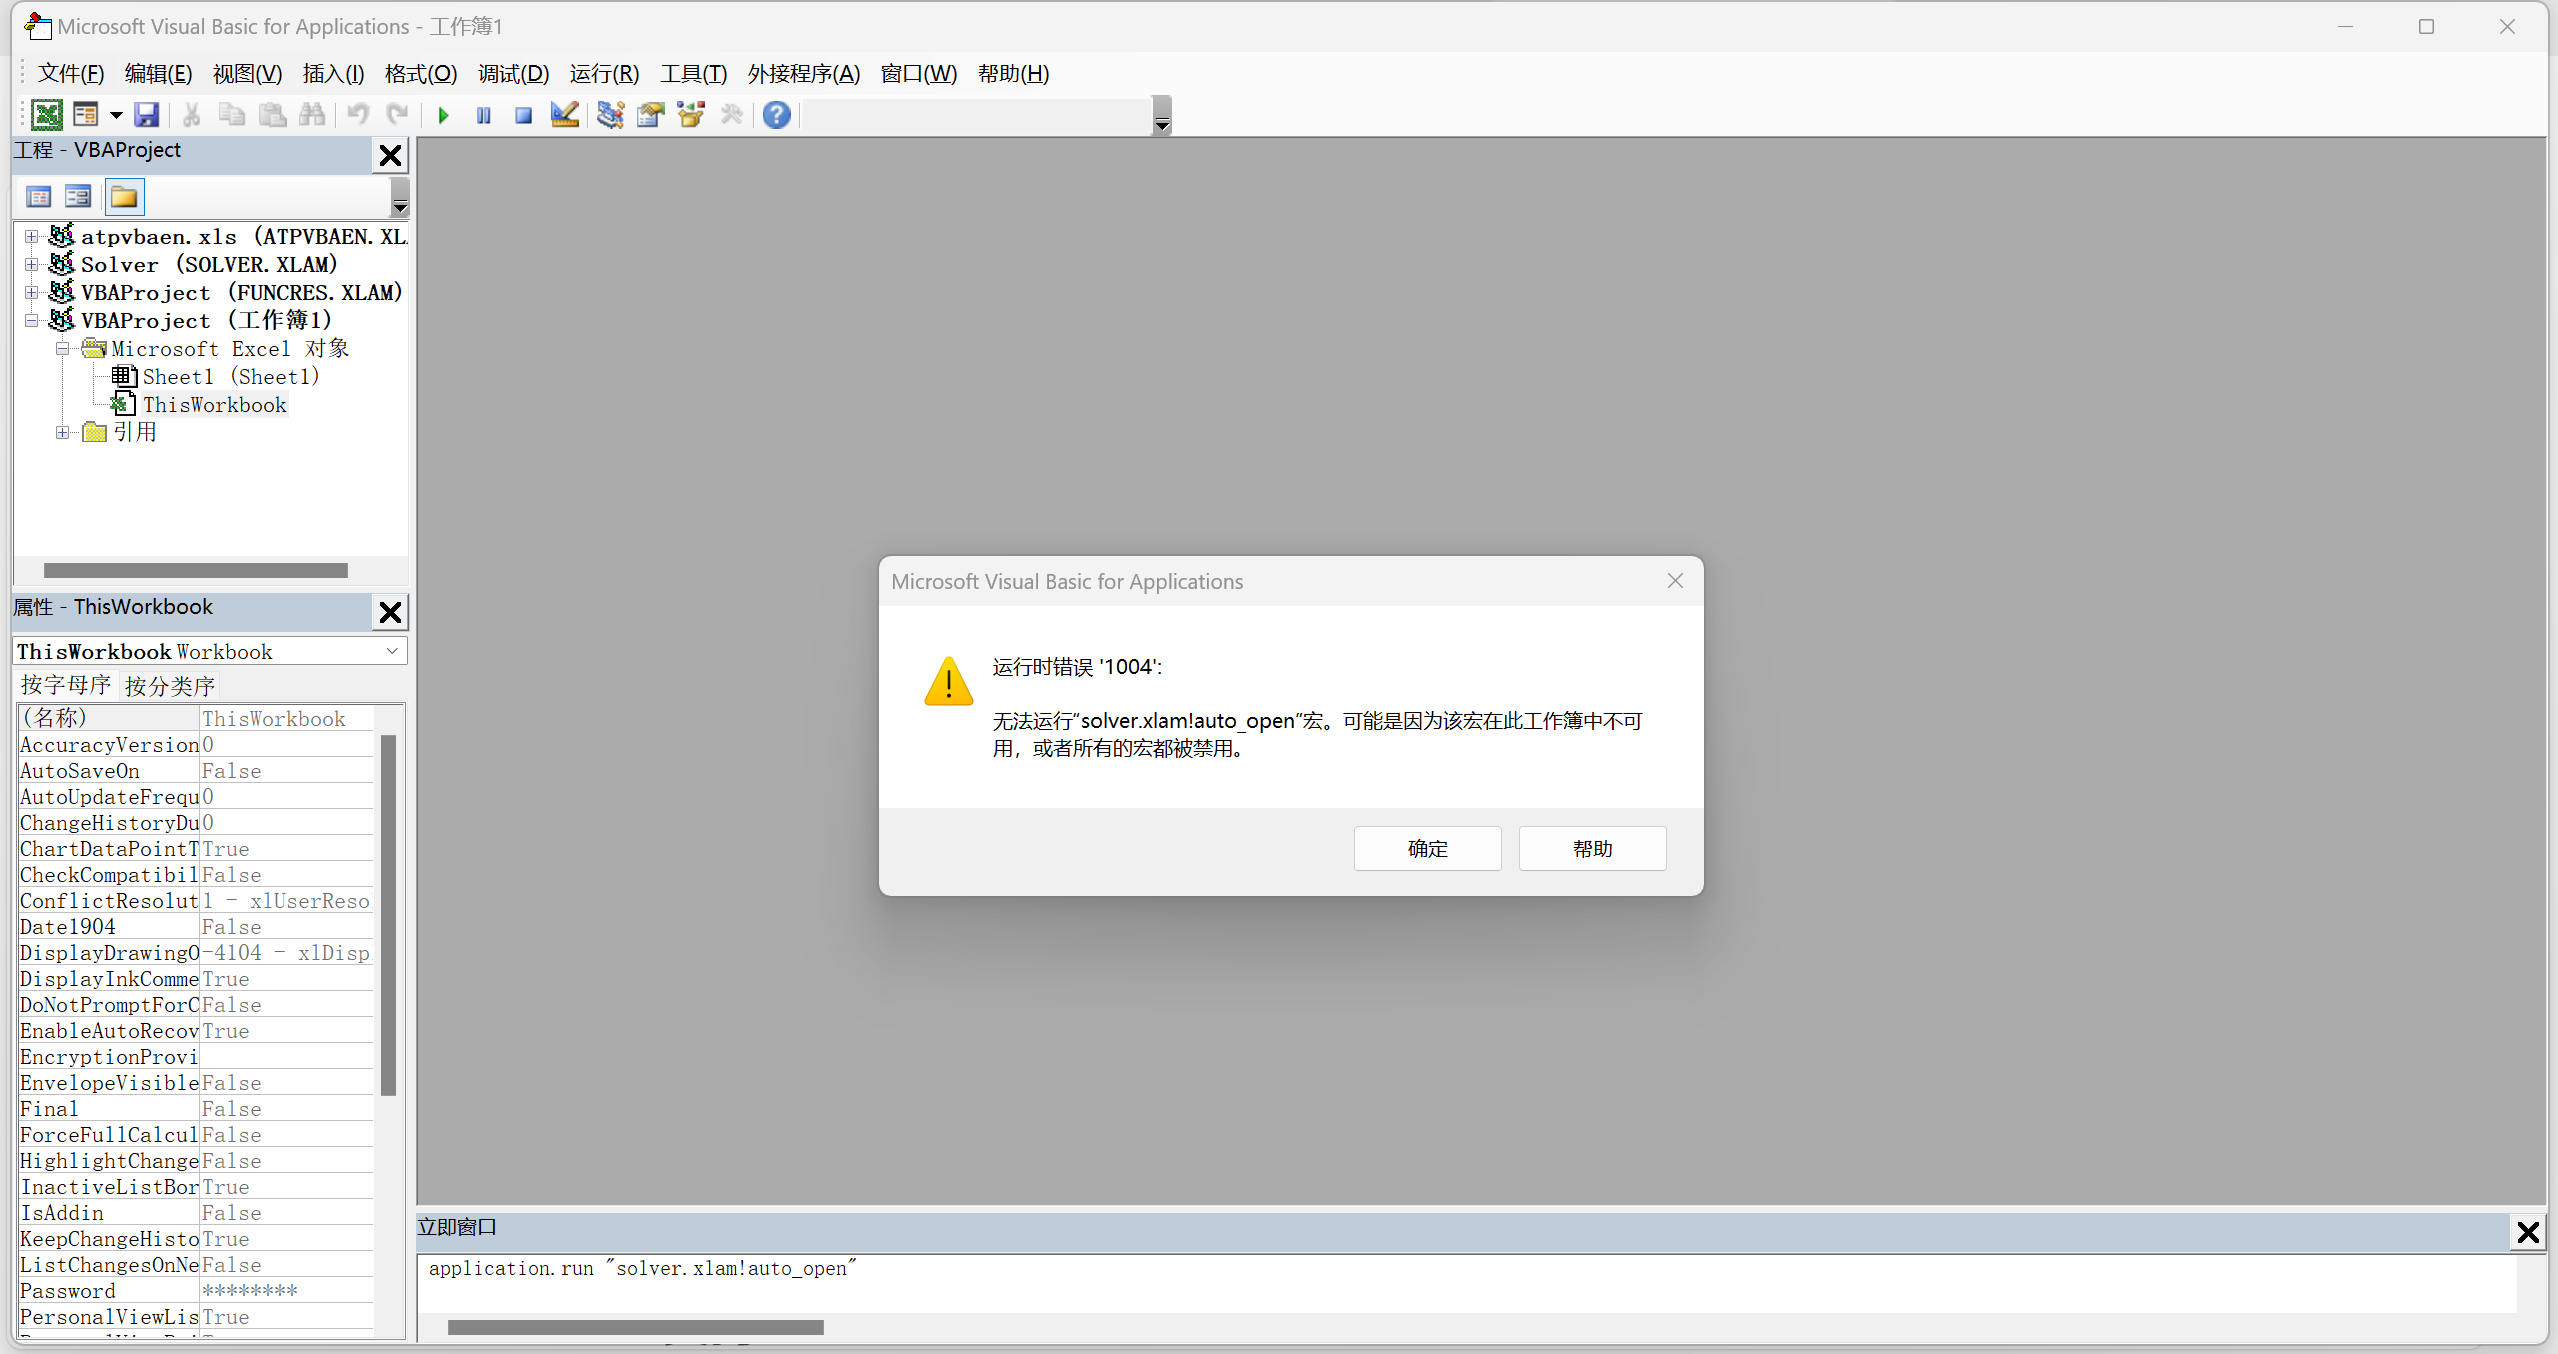
Task: Click the View Microsoft Excel toolbar icon
Action: [x=46, y=115]
